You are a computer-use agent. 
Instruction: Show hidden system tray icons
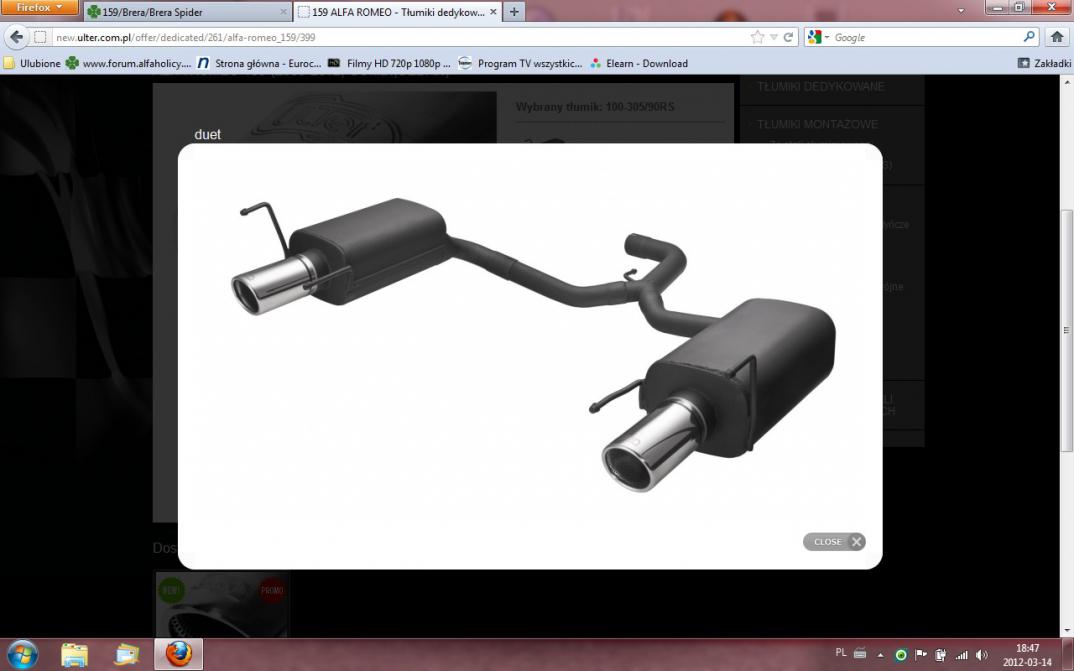click(x=880, y=655)
